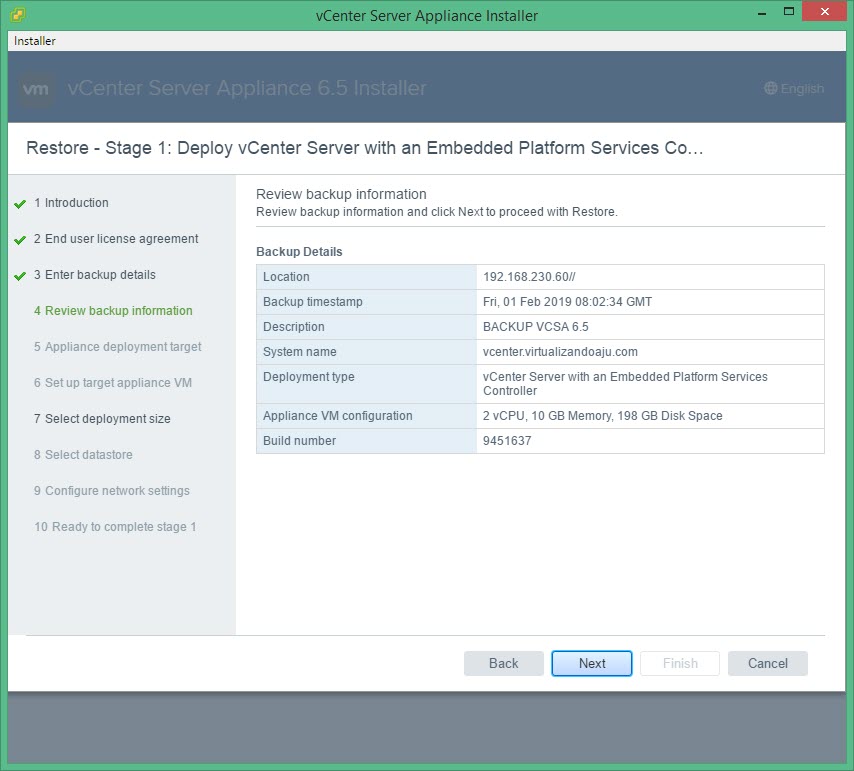Maximize the installer window

[789, 12]
